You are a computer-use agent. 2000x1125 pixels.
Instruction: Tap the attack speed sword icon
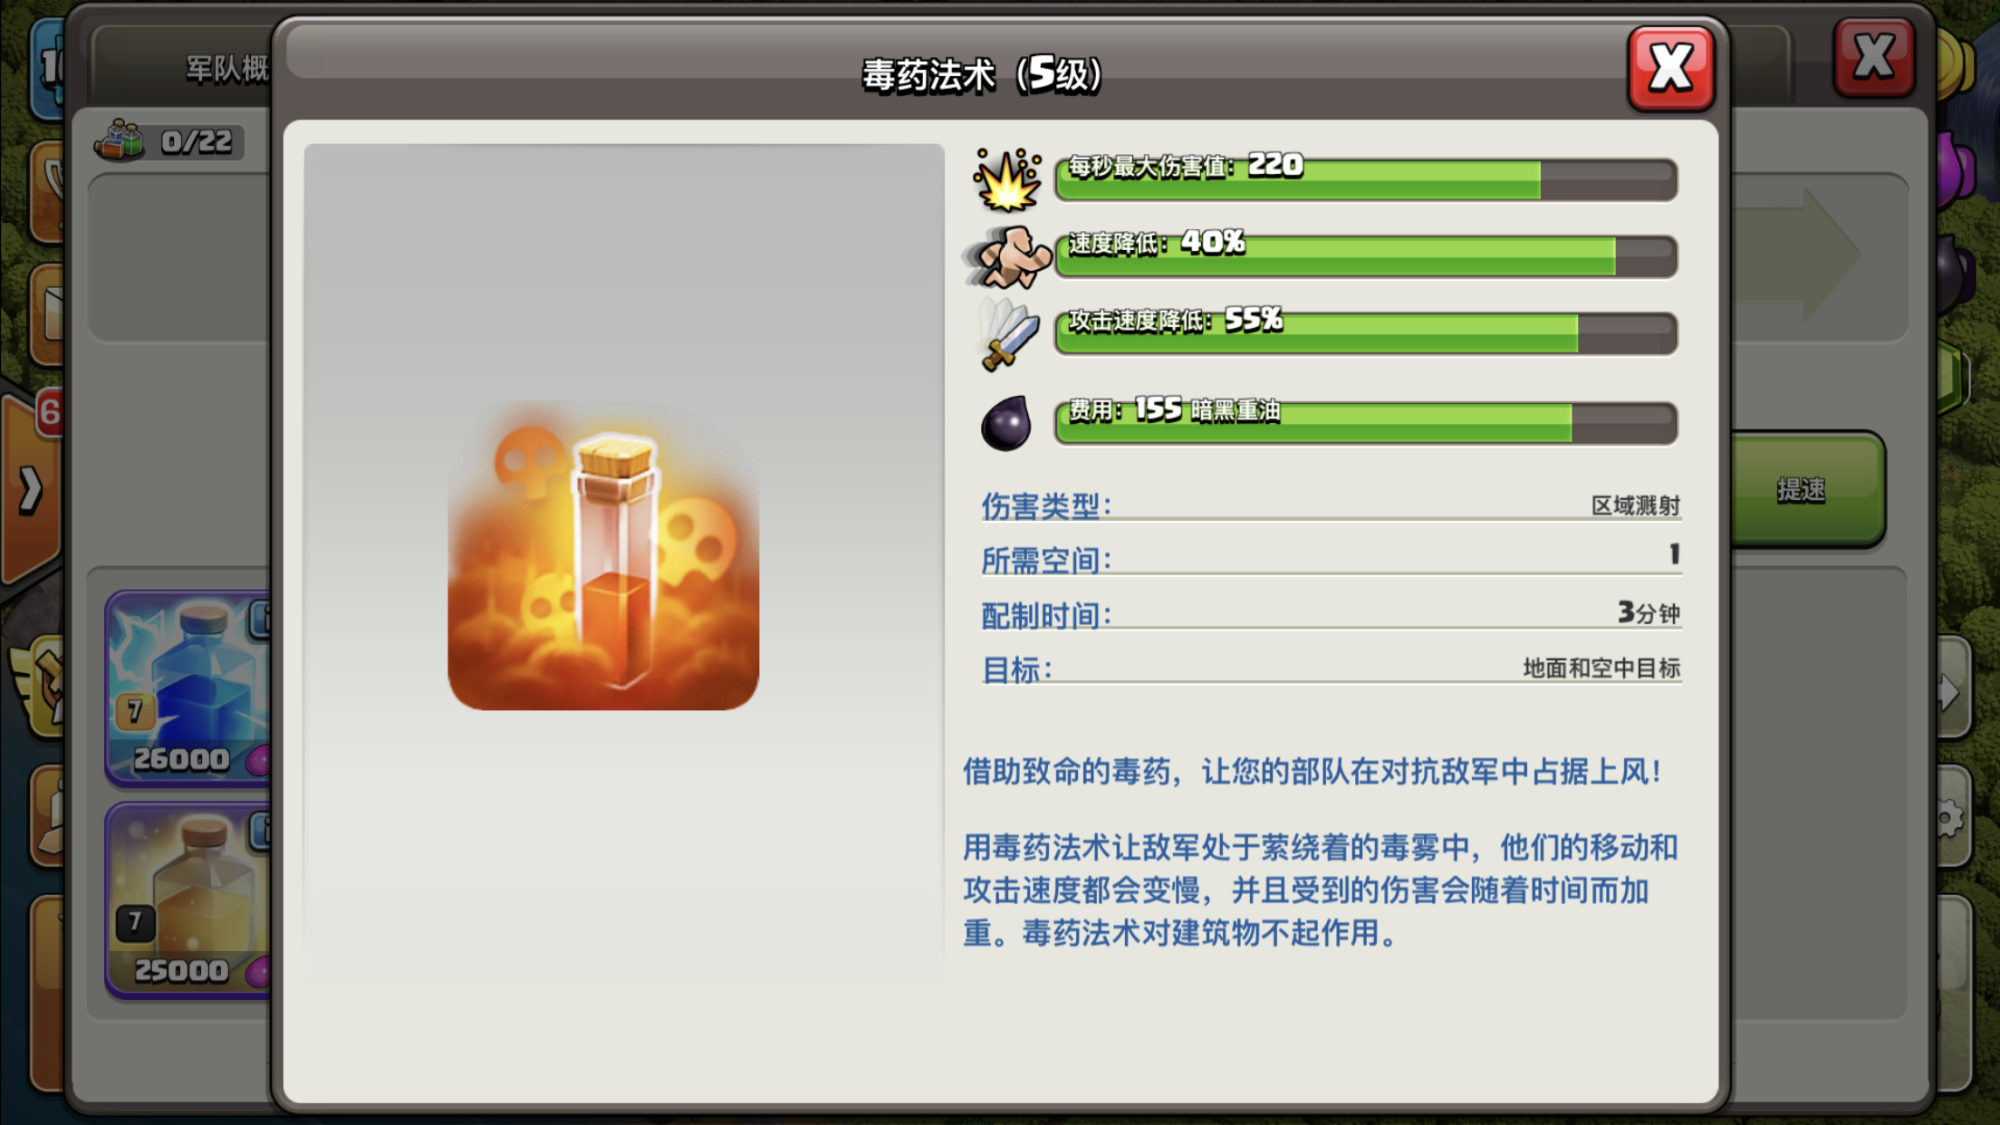coord(1008,334)
